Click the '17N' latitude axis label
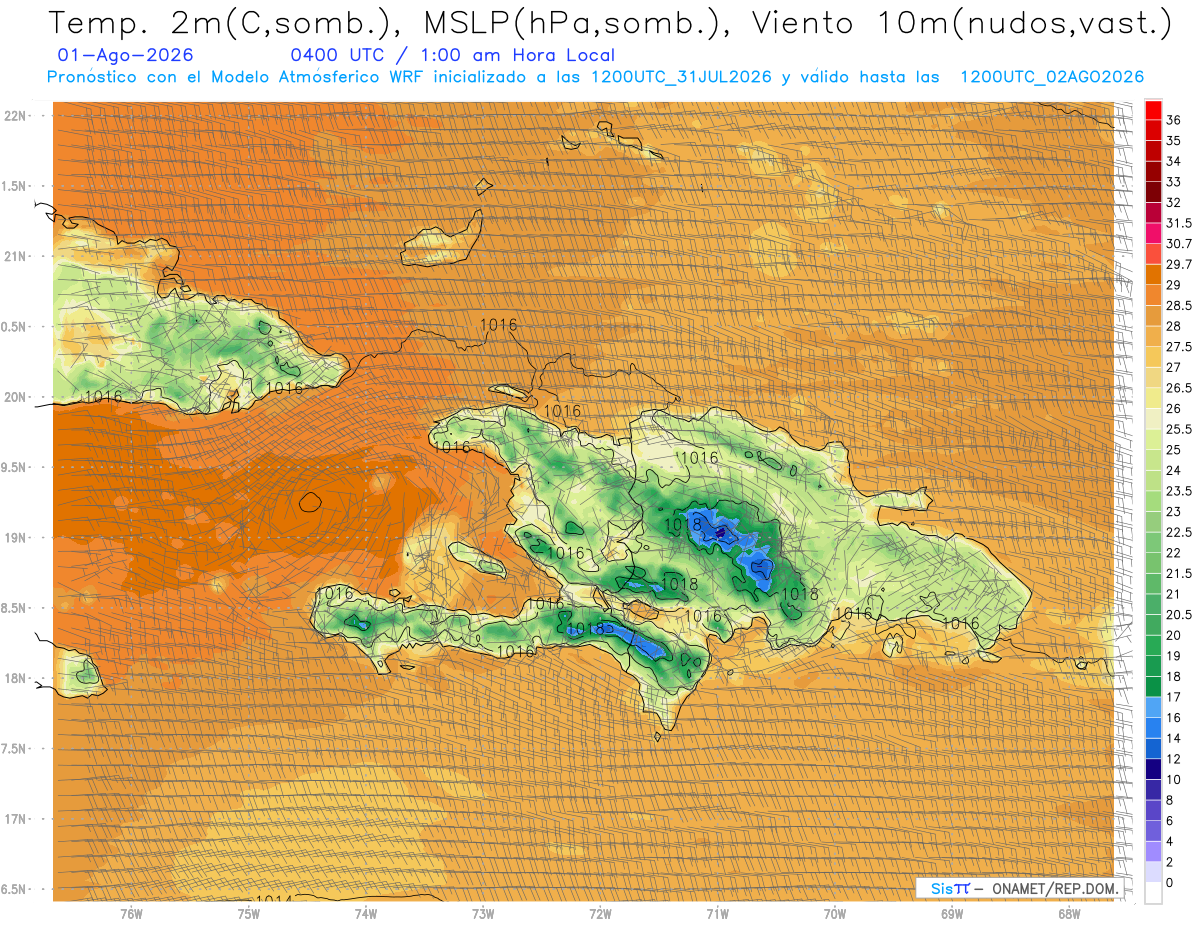Image resolution: width=1200 pixels, height=927 pixels. (15, 820)
